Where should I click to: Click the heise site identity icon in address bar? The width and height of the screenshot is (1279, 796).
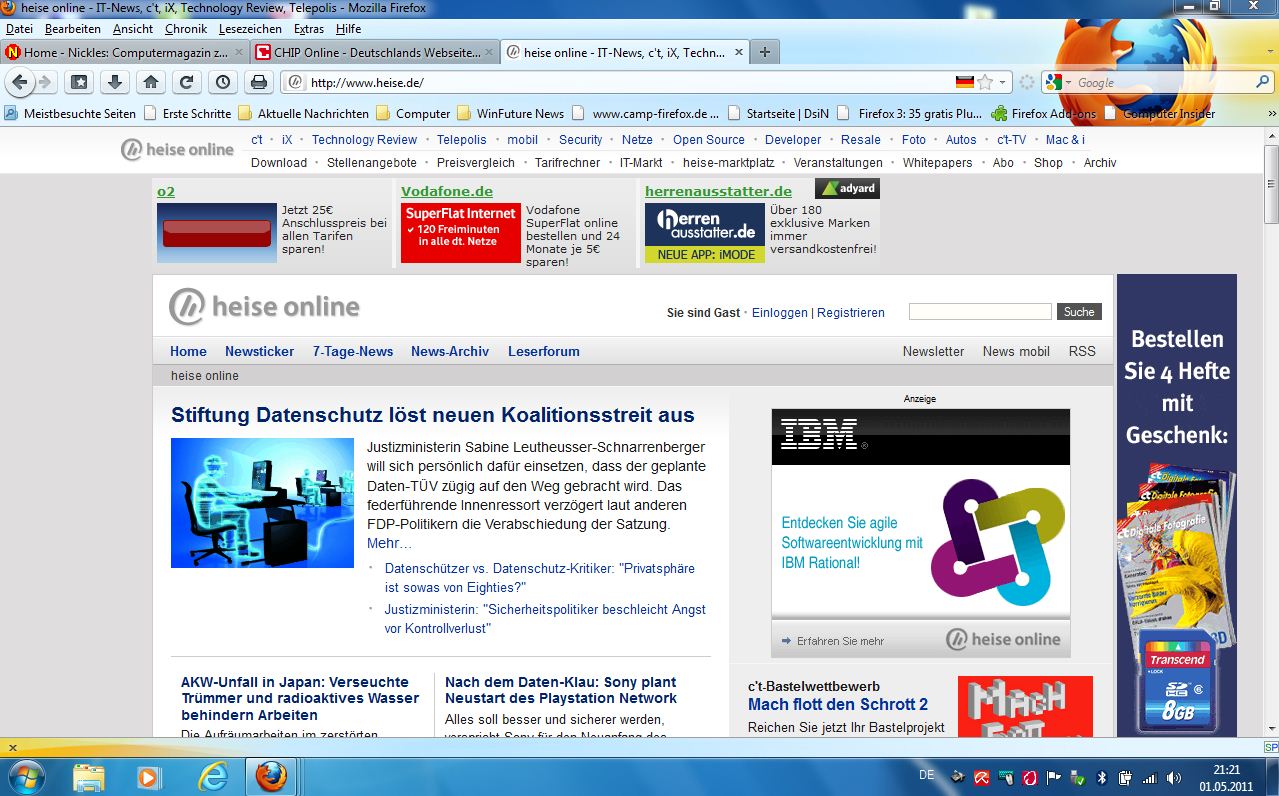[x=295, y=82]
